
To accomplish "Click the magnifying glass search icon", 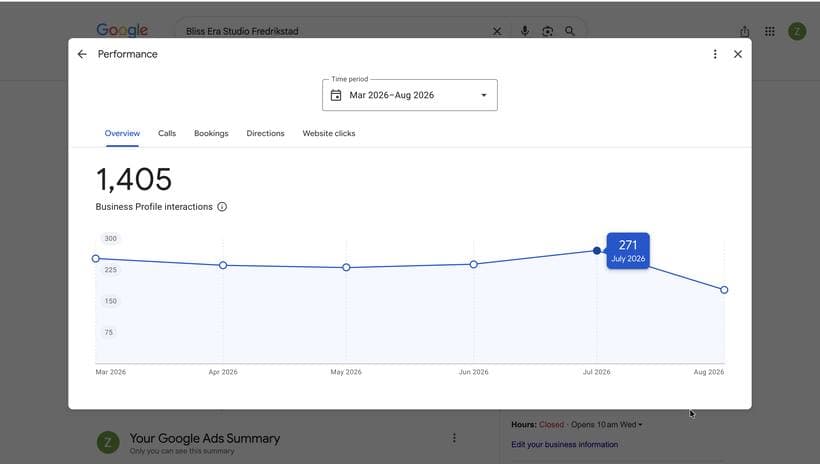I will coord(570,31).
